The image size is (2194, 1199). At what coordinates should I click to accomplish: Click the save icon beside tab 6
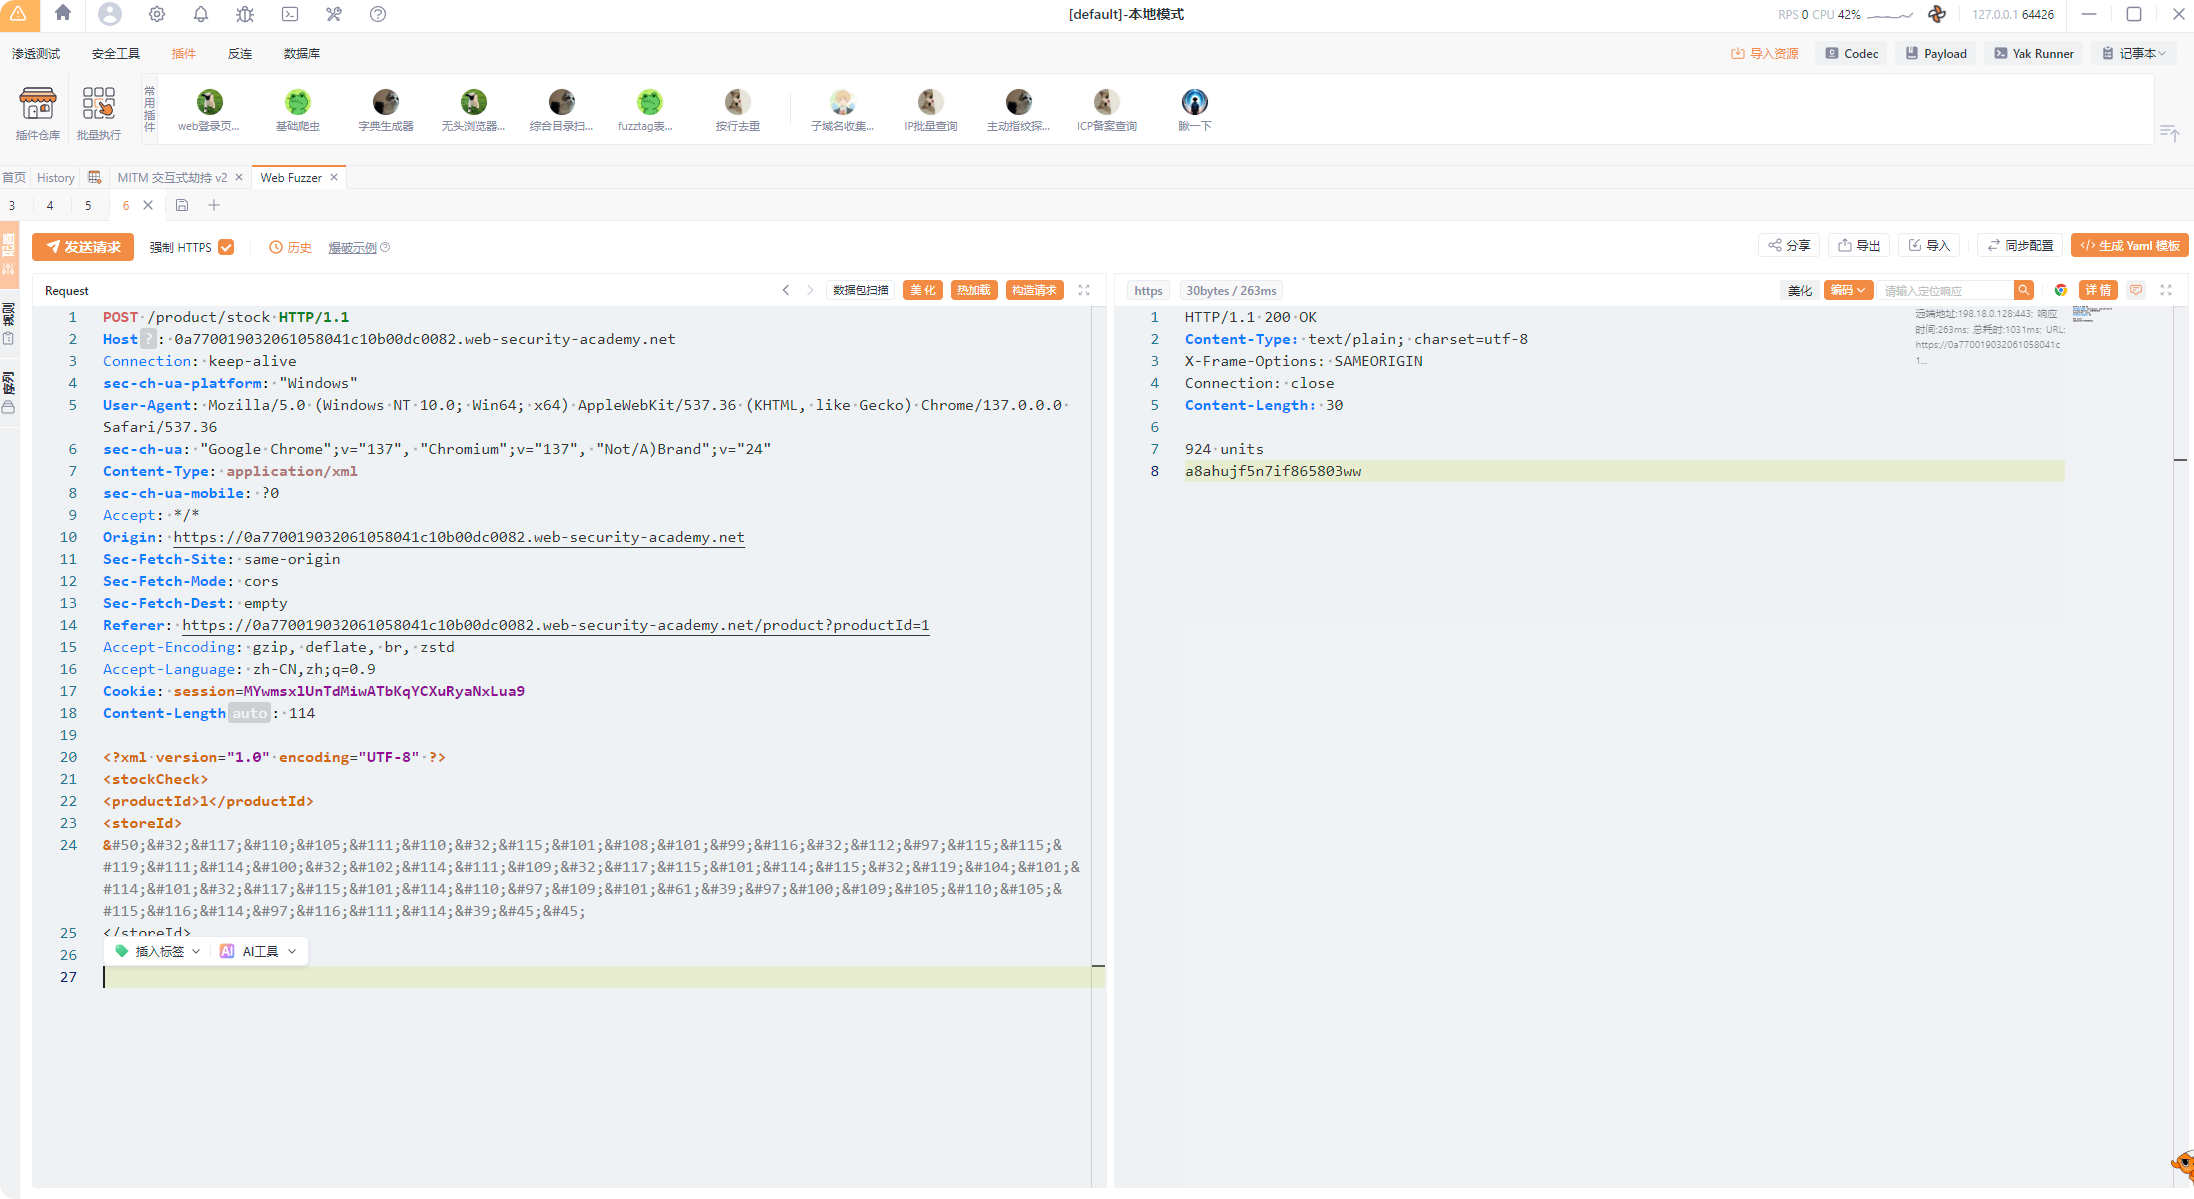click(182, 205)
